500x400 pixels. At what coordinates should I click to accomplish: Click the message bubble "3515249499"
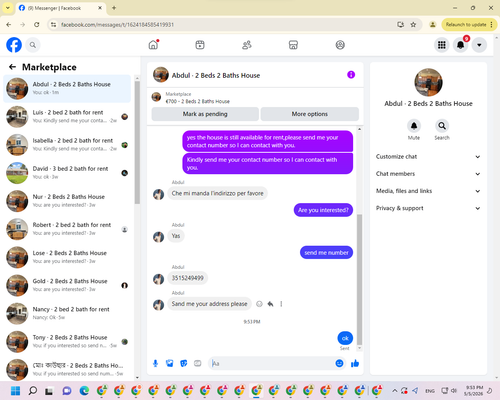pyautogui.click(x=187, y=278)
